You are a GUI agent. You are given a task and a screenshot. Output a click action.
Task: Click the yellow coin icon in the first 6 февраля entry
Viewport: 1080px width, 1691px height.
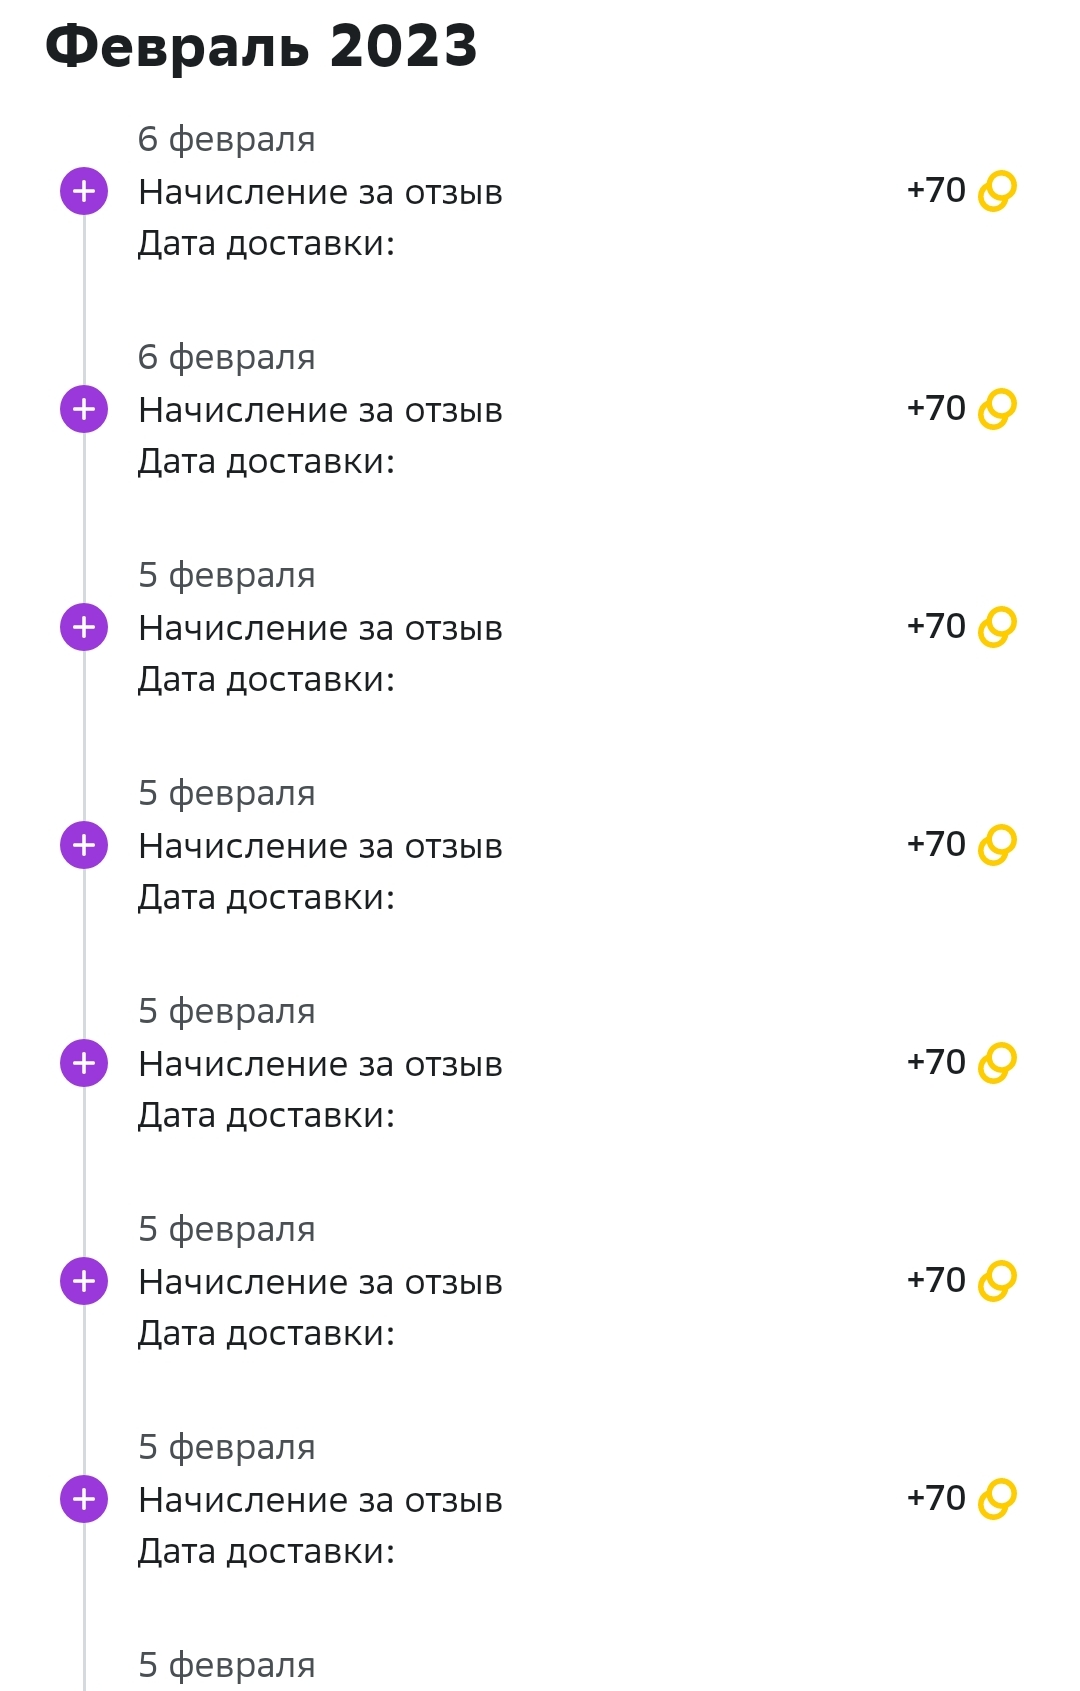coord(997,191)
